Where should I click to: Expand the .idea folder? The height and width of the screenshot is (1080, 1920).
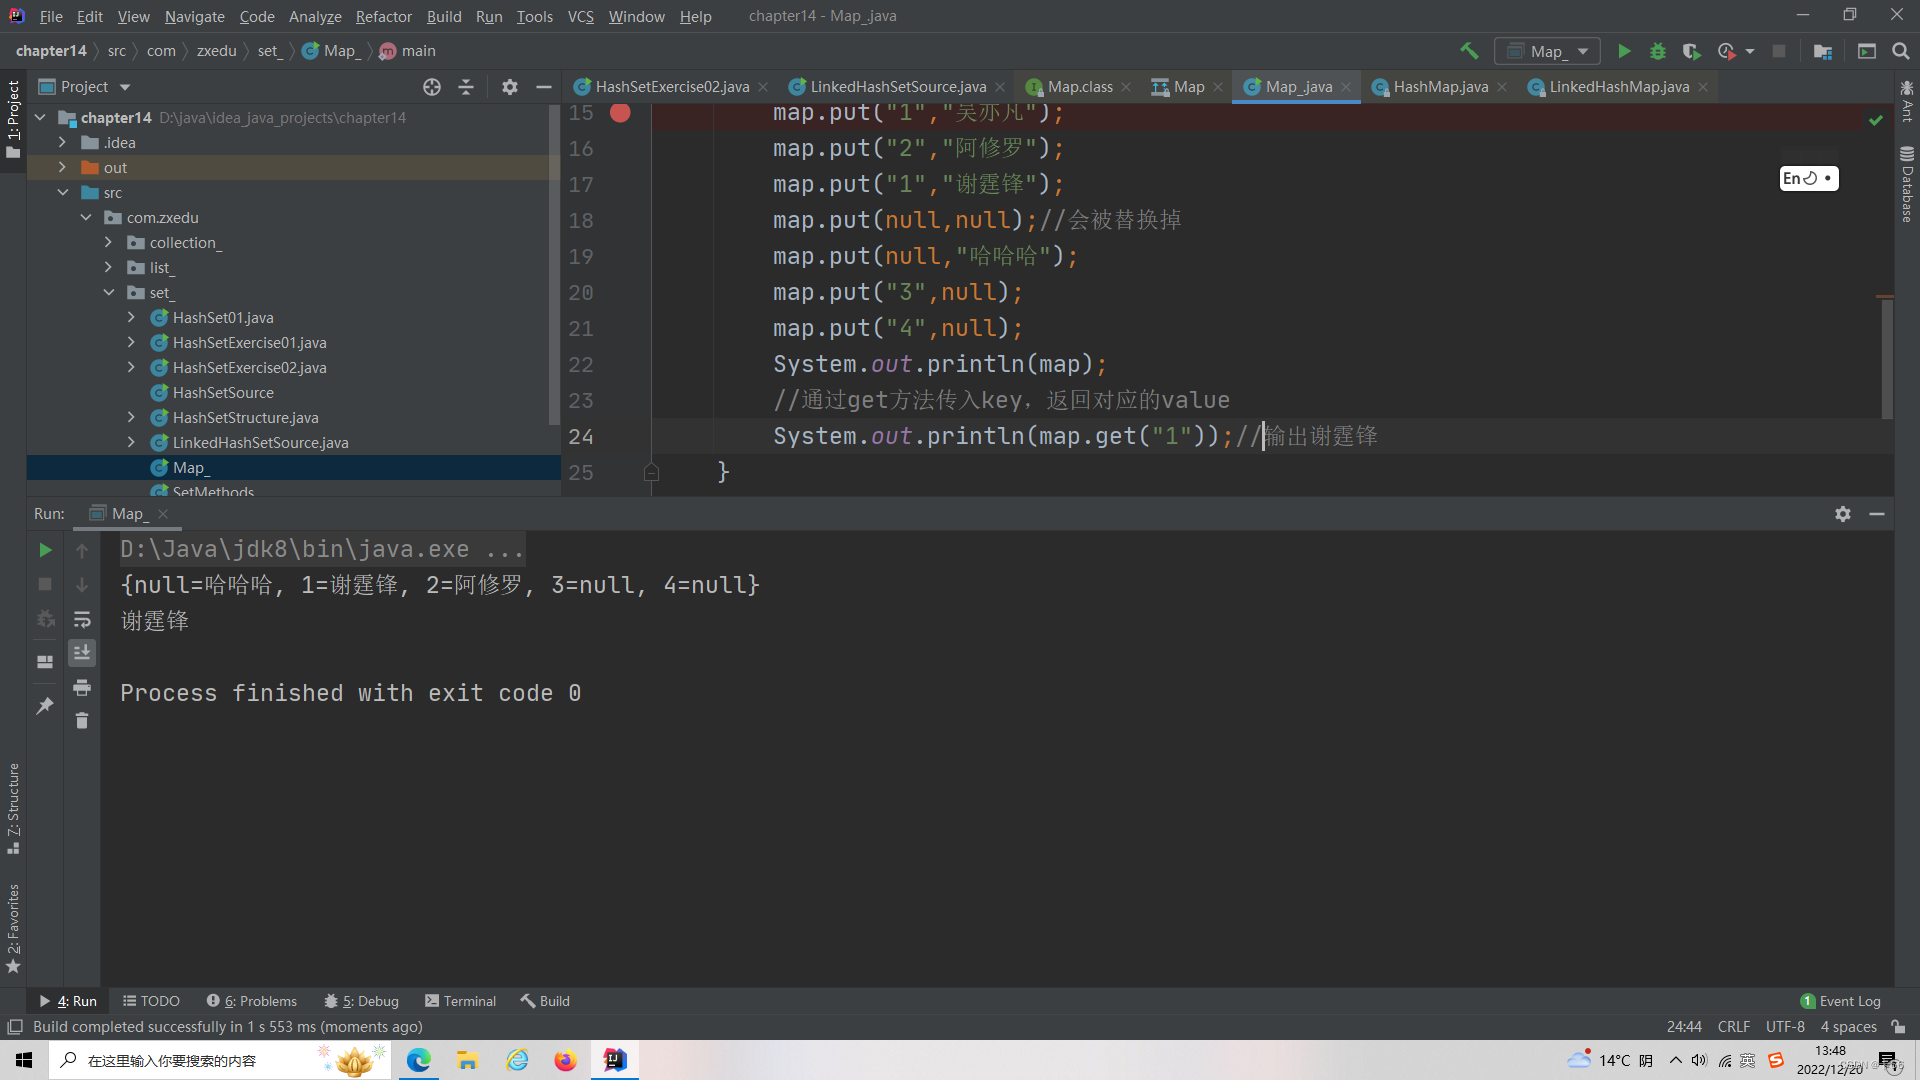(62, 143)
